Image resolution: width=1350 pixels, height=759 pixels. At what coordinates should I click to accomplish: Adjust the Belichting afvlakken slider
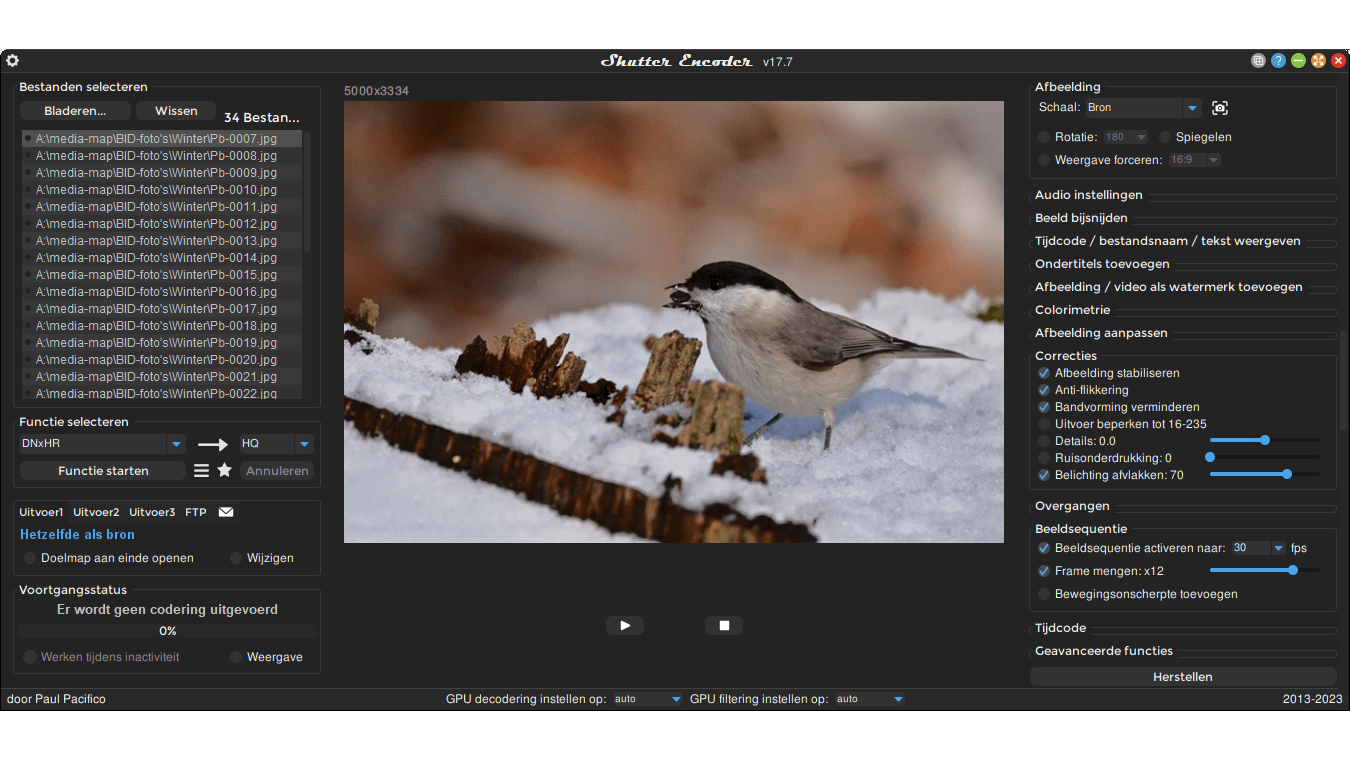coord(1286,474)
